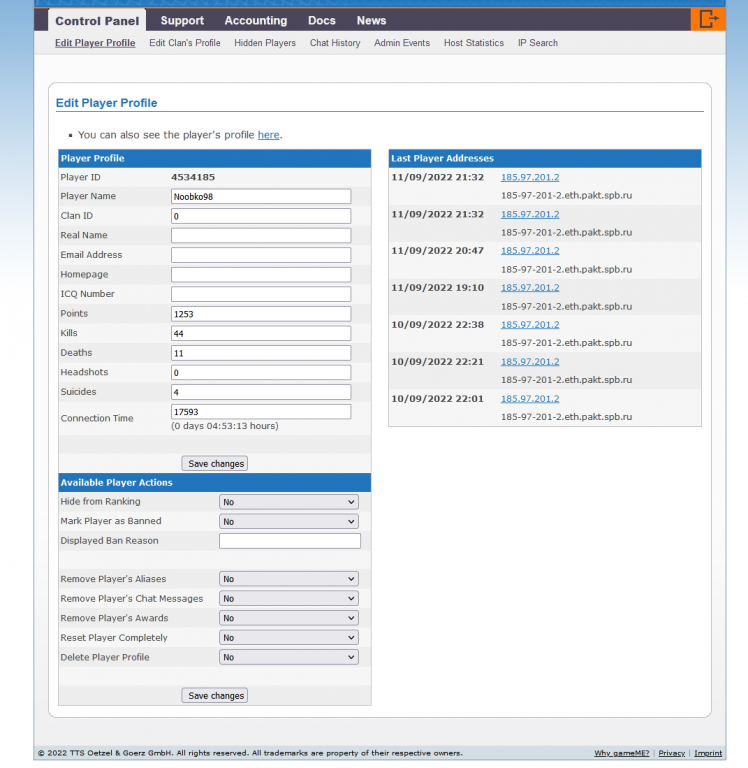The image size is (748, 768).
Task: Follow the player's profile 'here' link
Action: pos(268,135)
